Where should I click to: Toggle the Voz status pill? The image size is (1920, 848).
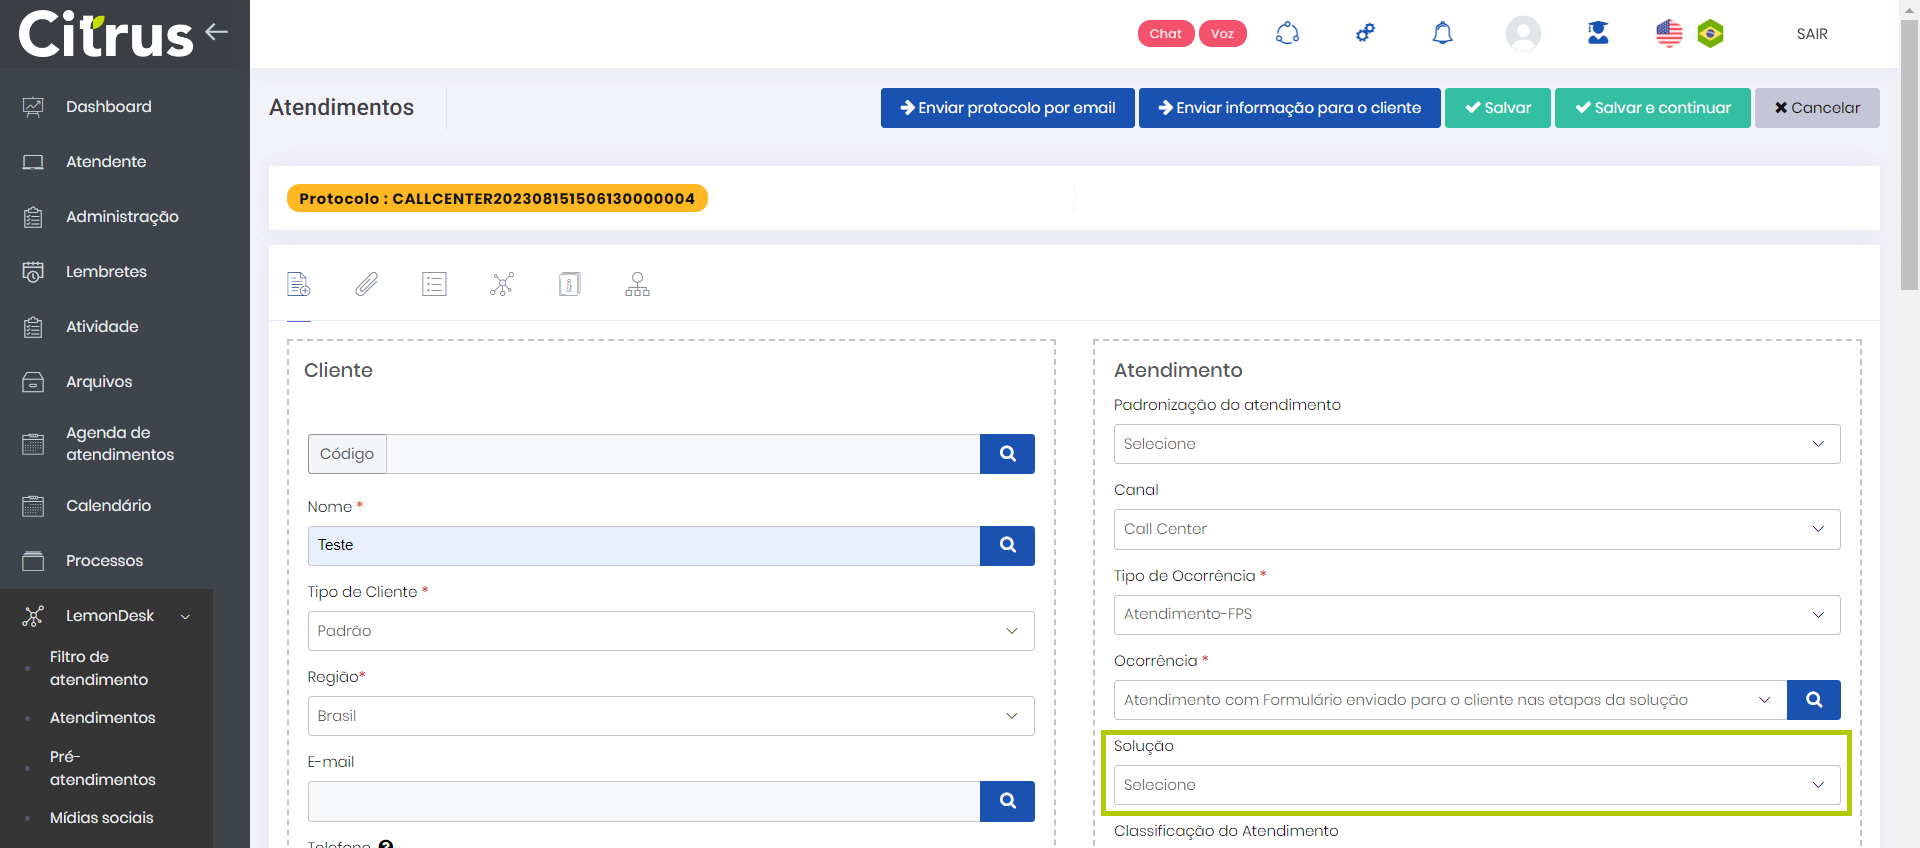tap(1222, 34)
